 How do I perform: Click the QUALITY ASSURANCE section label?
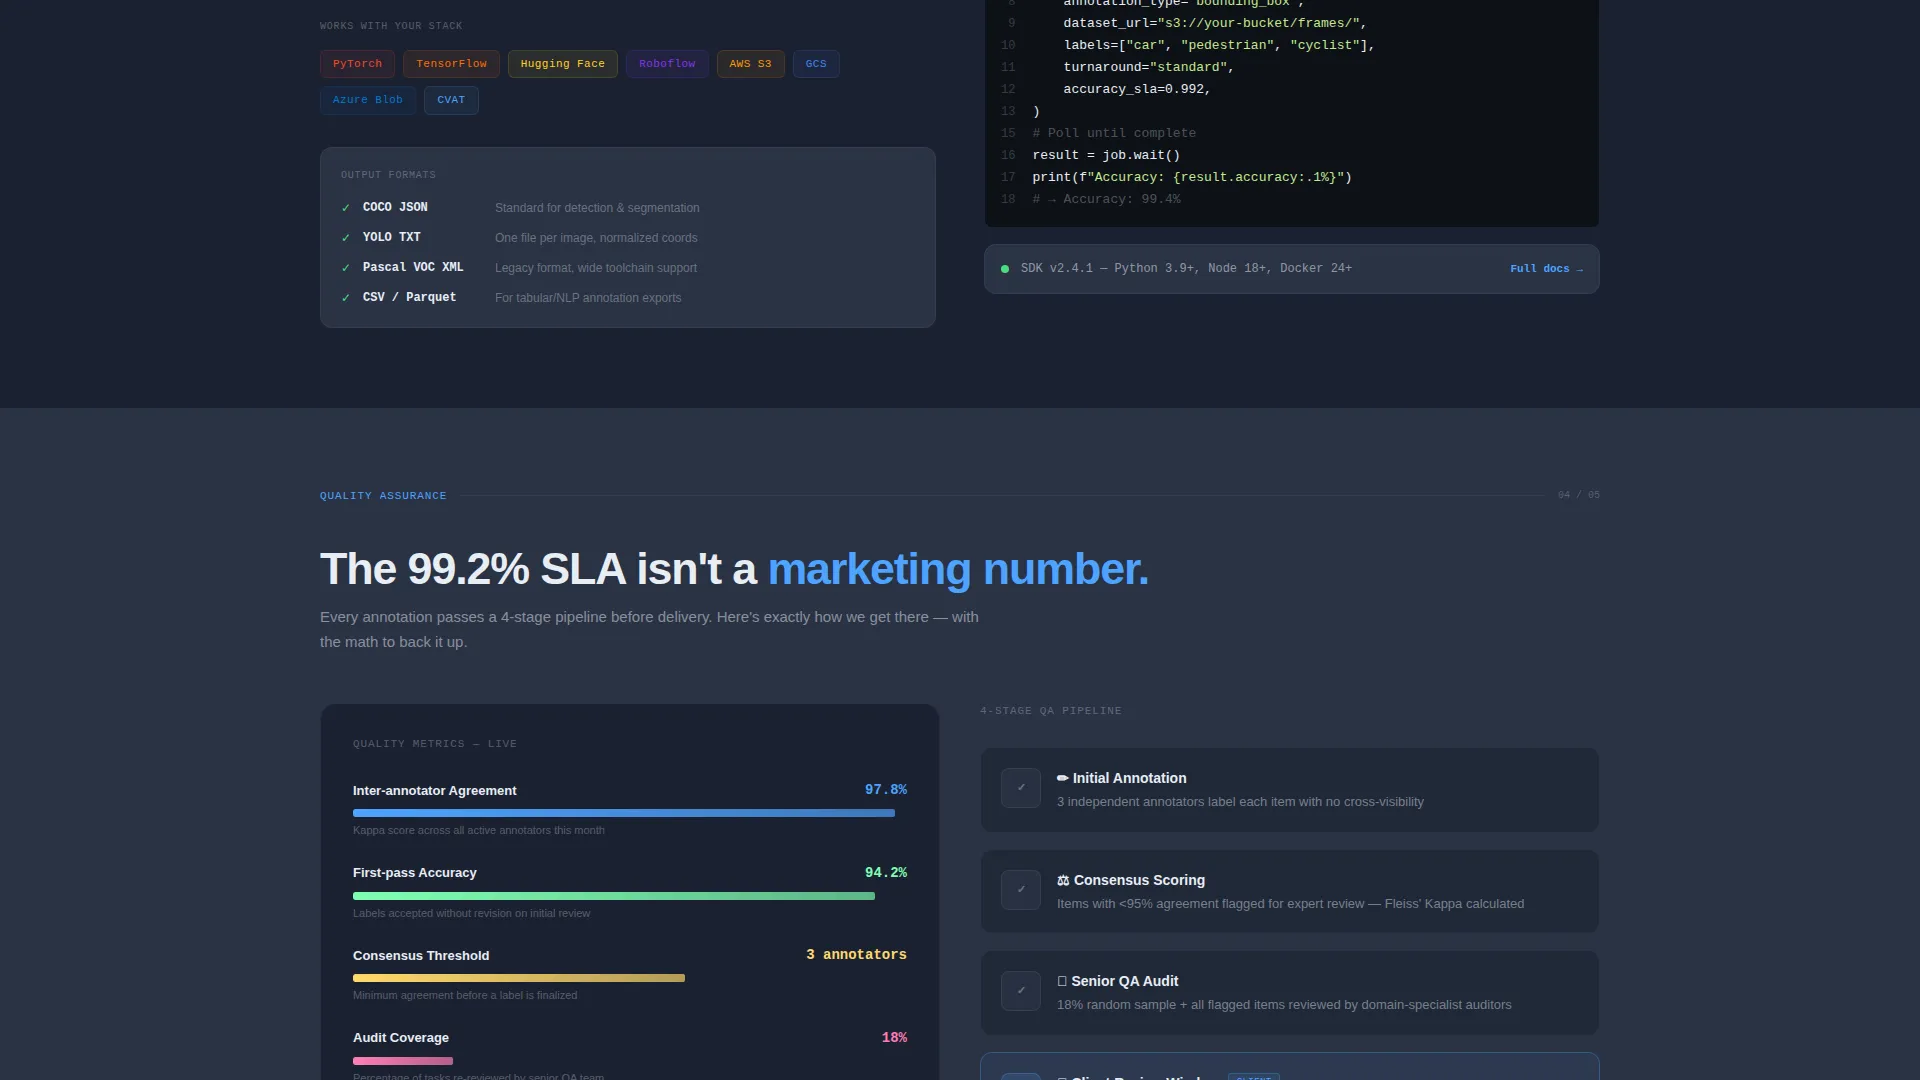point(383,496)
